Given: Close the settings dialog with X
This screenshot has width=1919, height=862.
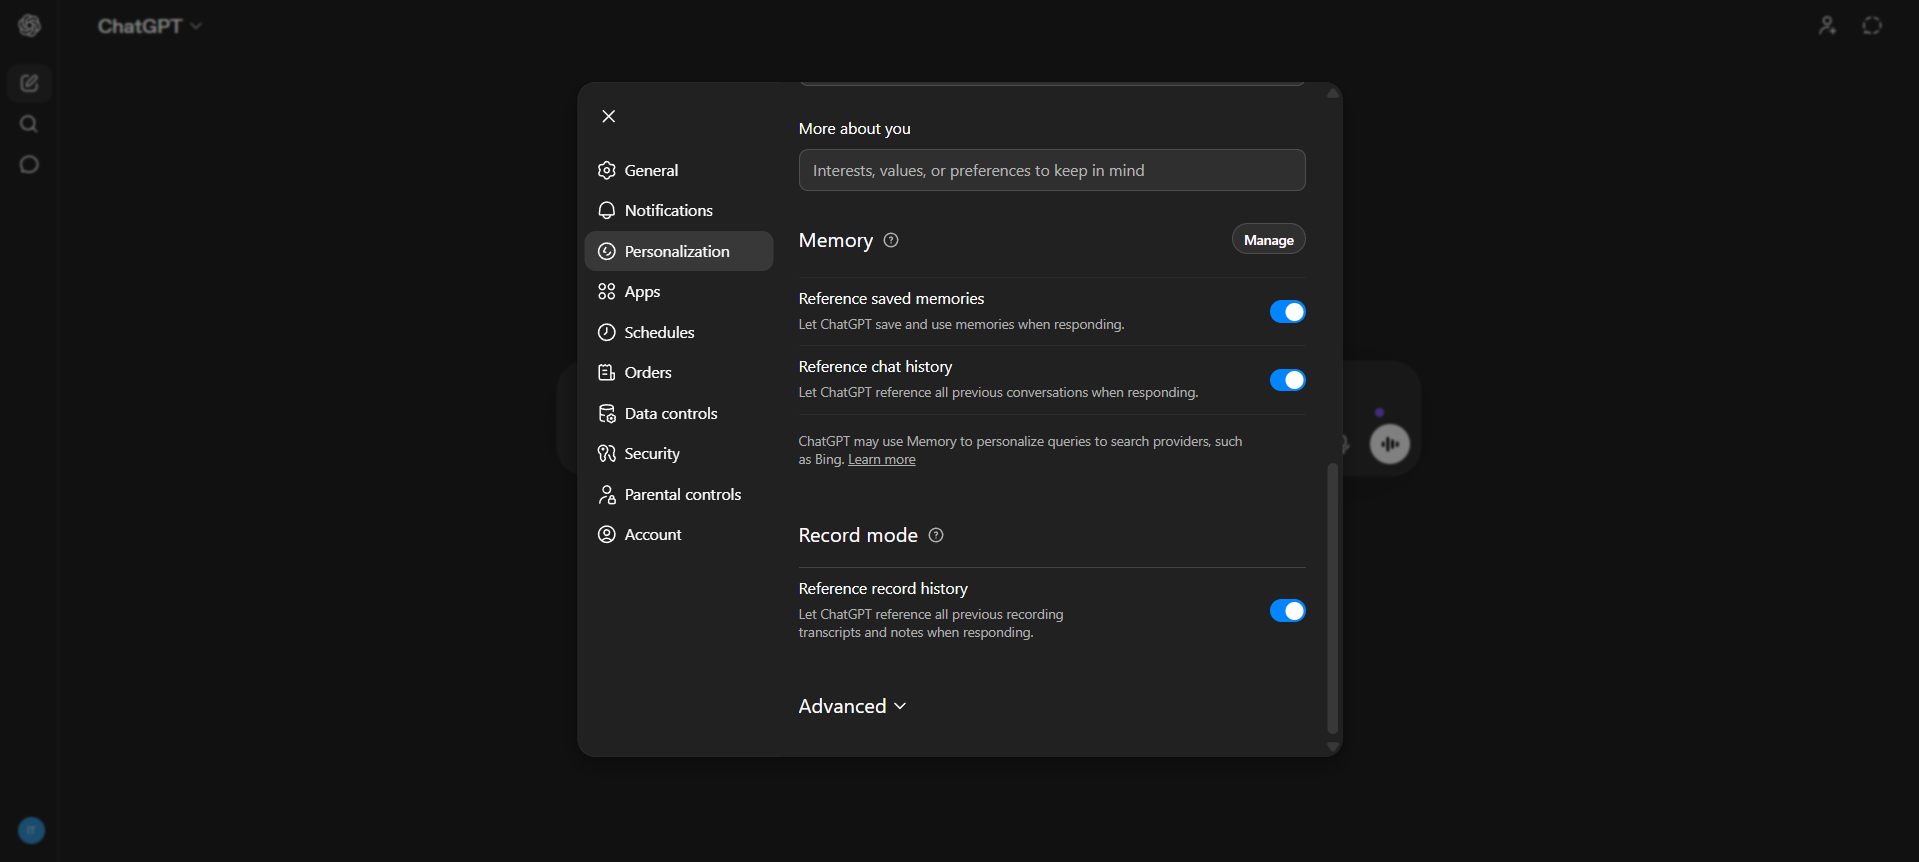Looking at the screenshot, I should point(608,116).
